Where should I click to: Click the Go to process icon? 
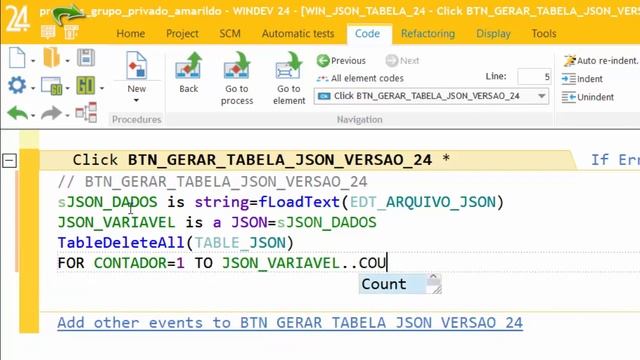237,66
